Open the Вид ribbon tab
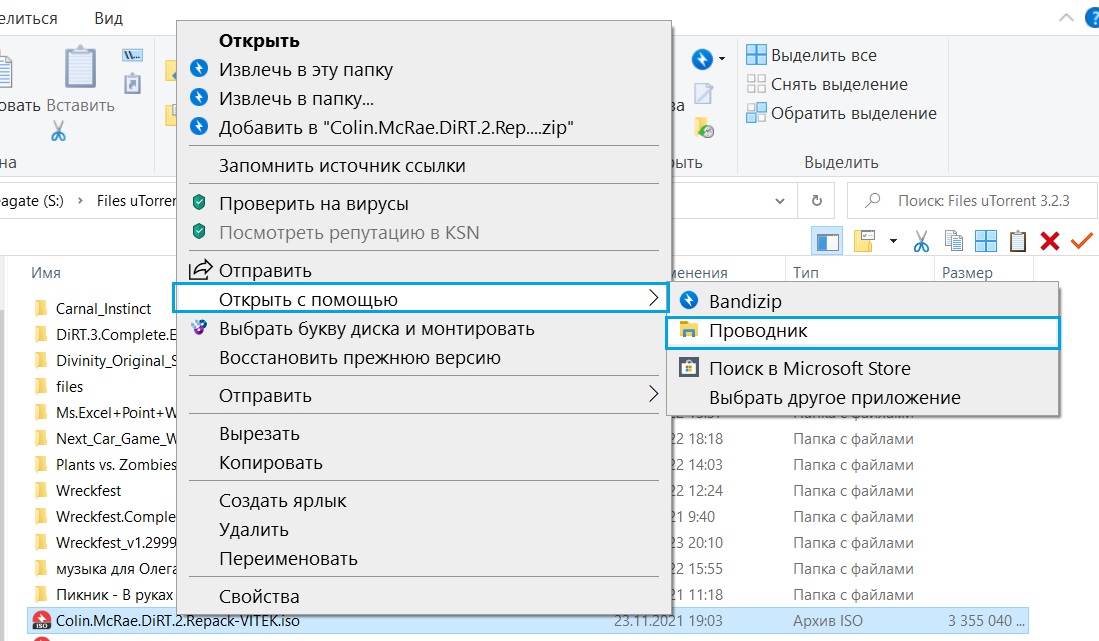This screenshot has height=641, width=1099. [x=109, y=18]
